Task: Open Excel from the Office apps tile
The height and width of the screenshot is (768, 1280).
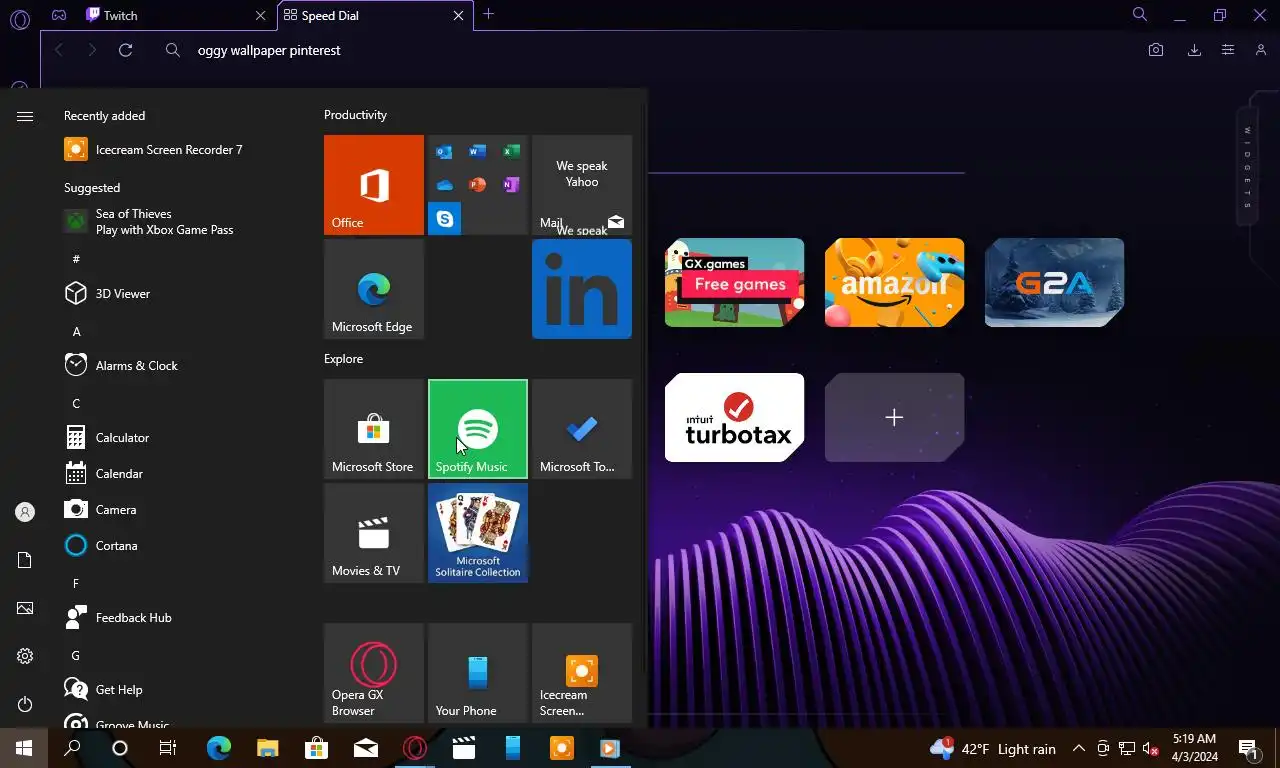Action: (x=511, y=152)
